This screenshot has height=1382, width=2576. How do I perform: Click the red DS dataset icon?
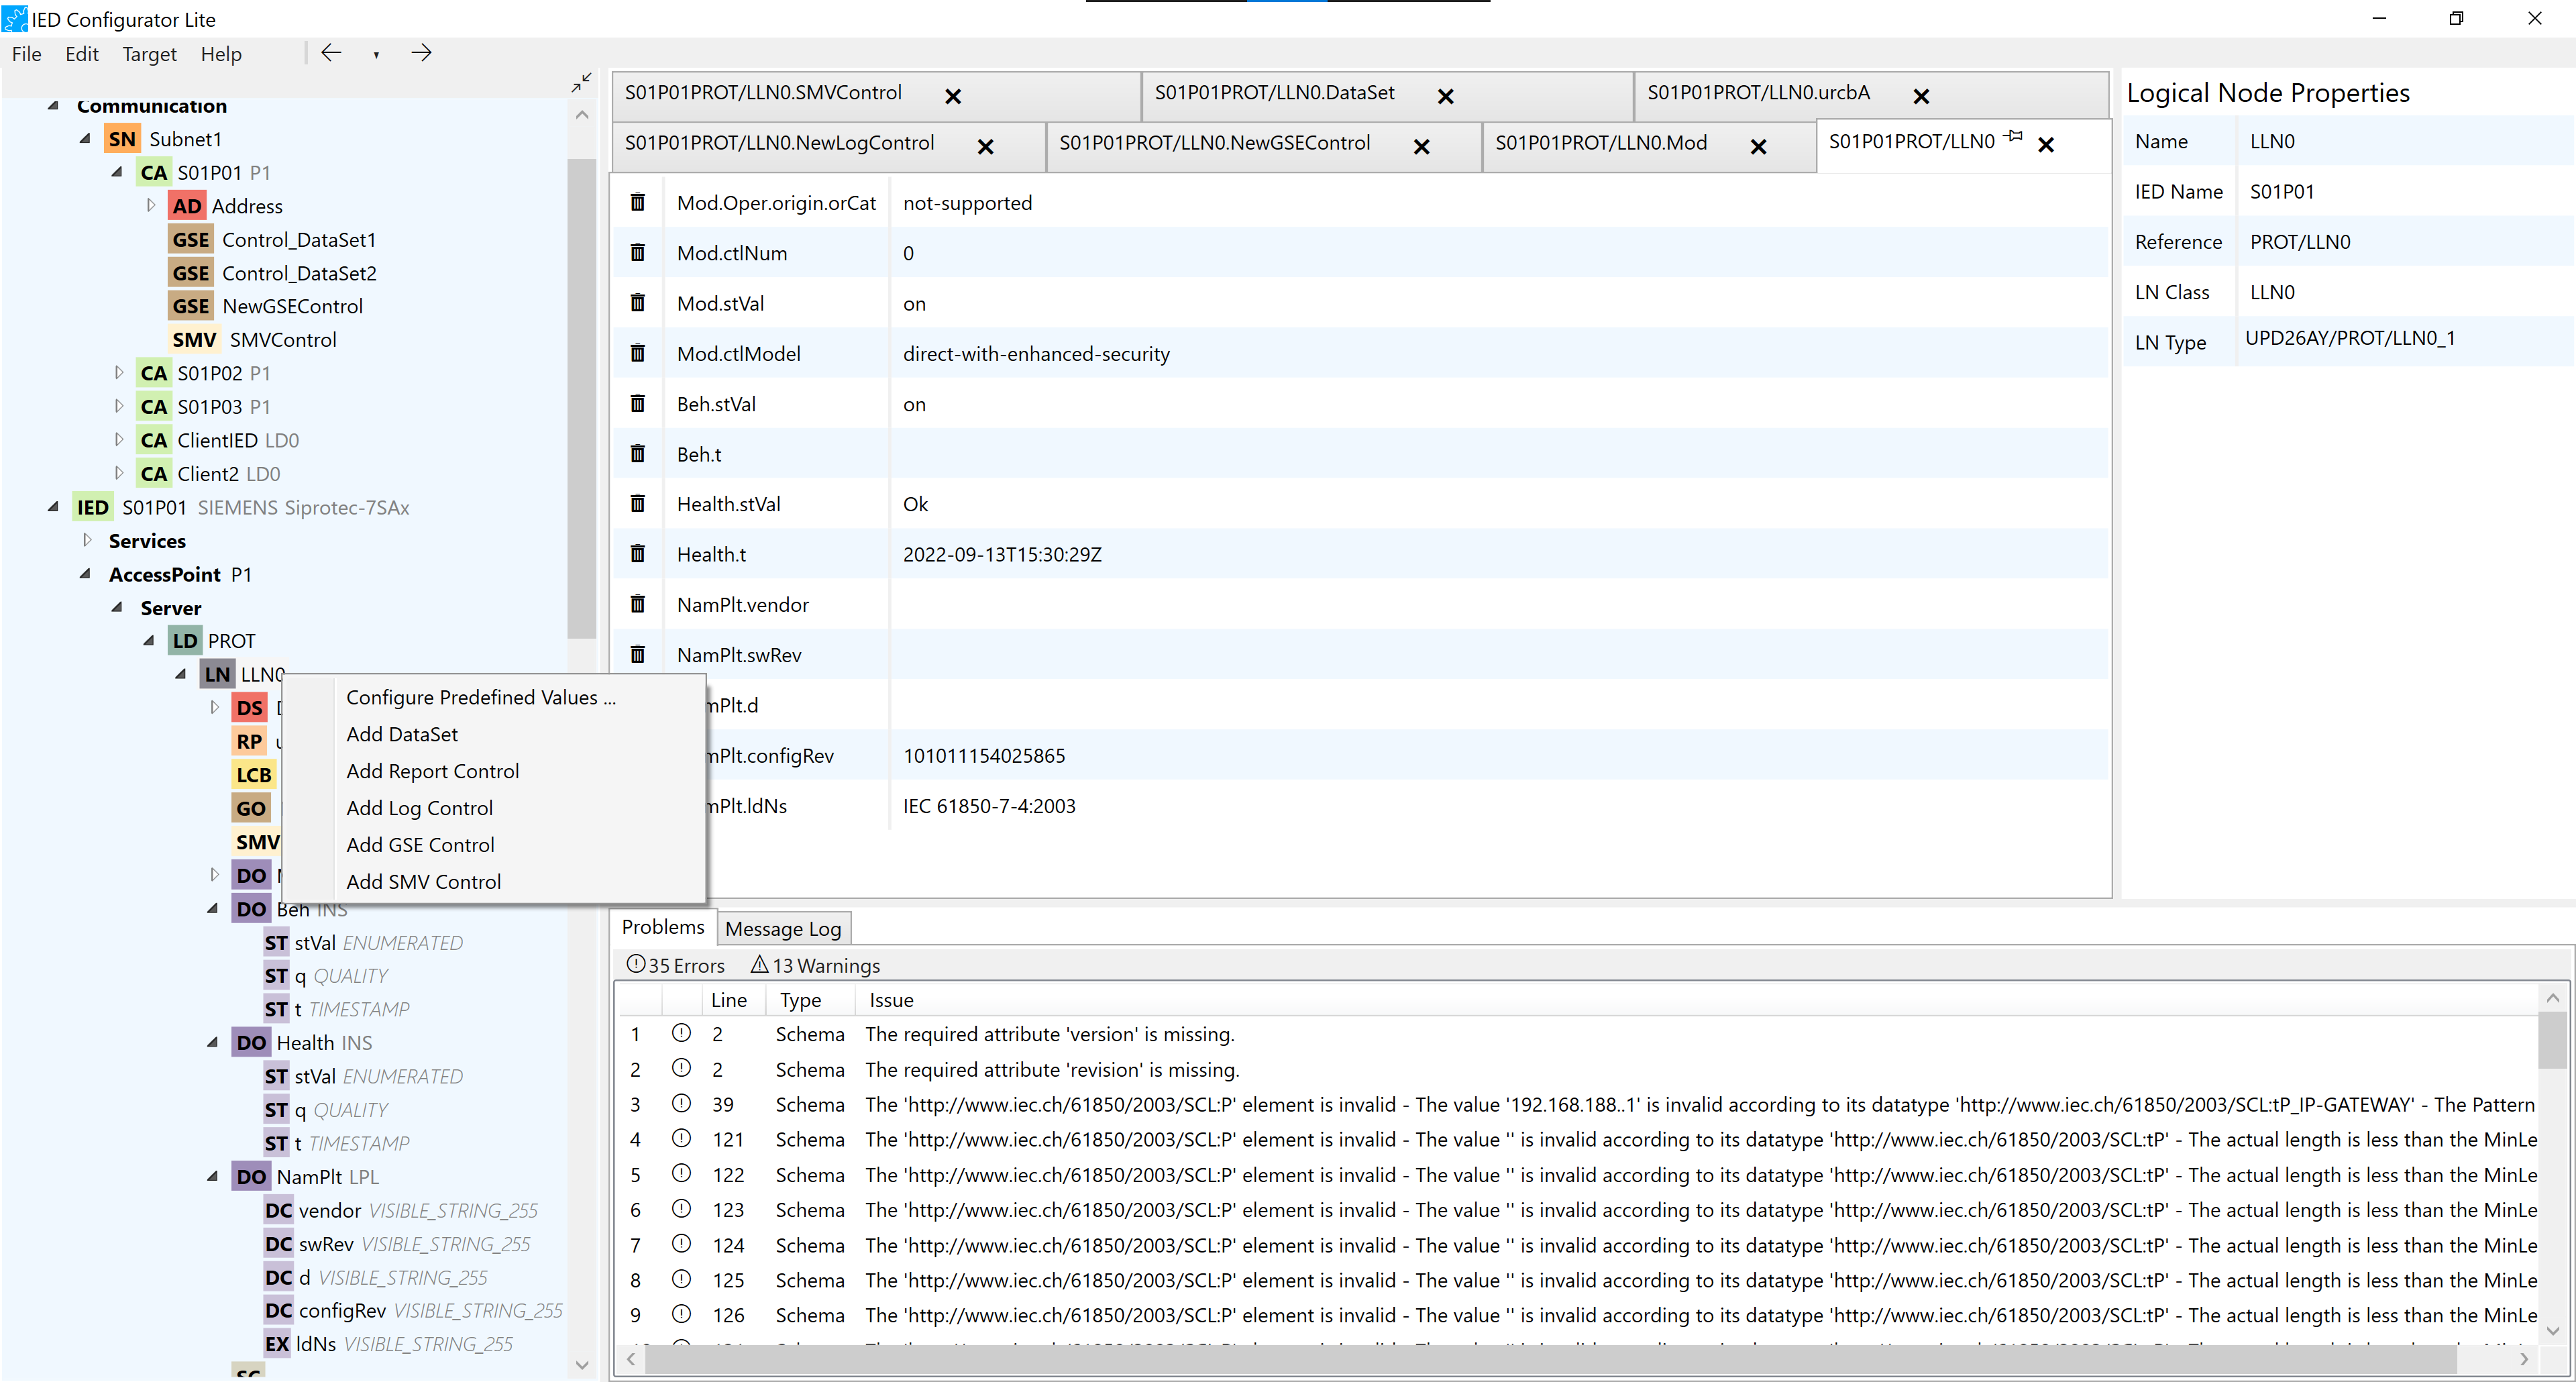[250, 708]
